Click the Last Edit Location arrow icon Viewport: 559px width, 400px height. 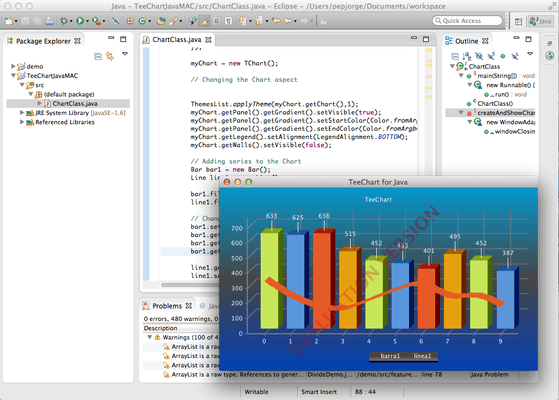tap(276, 21)
